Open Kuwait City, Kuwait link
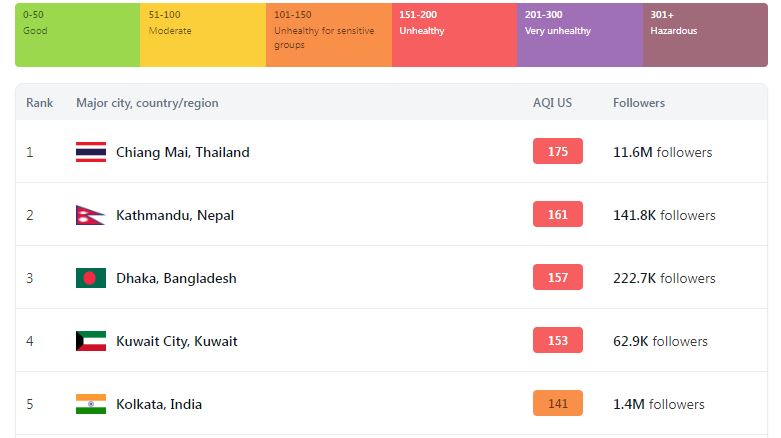Image resolution: width=781 pixels, height=438 pixels. (x=177, y=341)
